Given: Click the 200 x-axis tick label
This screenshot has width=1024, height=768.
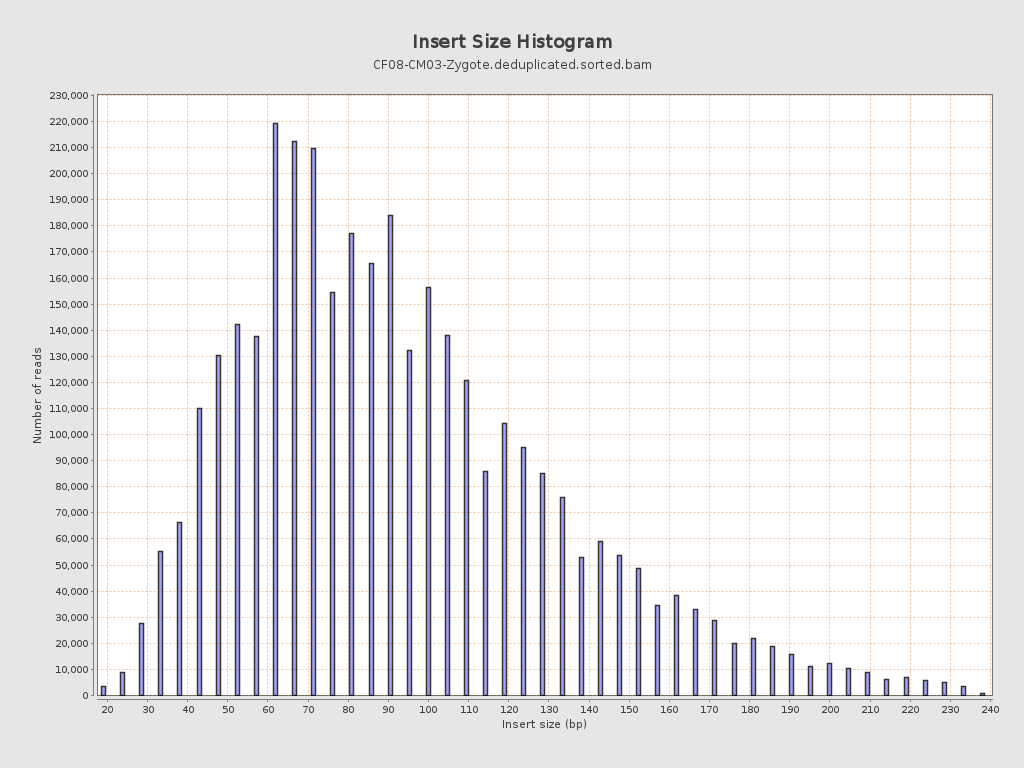Looking at the screenshot, I should coord(830,709).
